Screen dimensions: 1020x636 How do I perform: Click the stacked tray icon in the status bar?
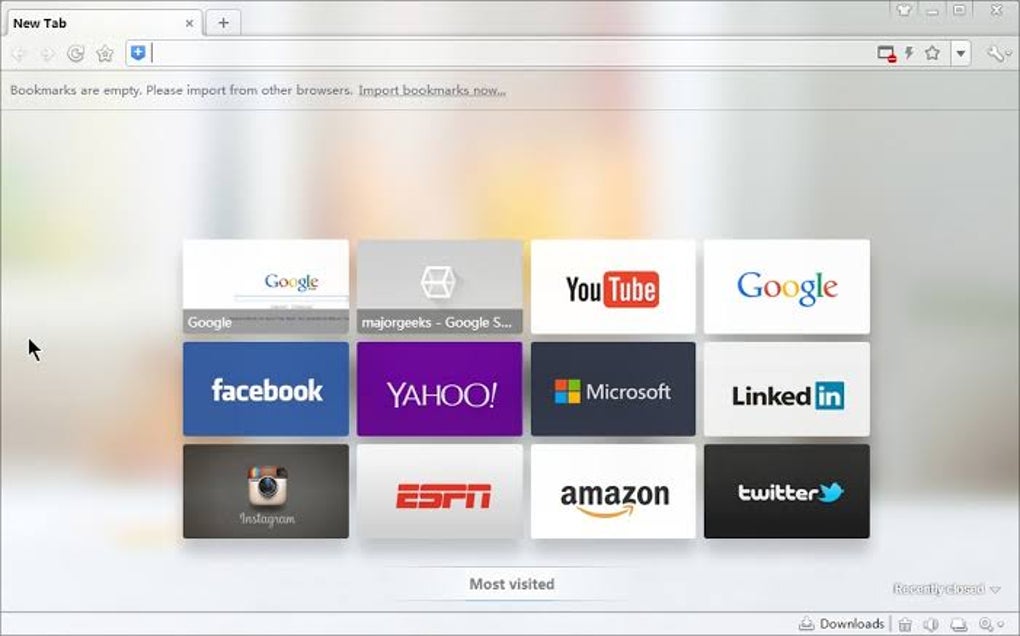pyautogui.click(x=958, y=625)
